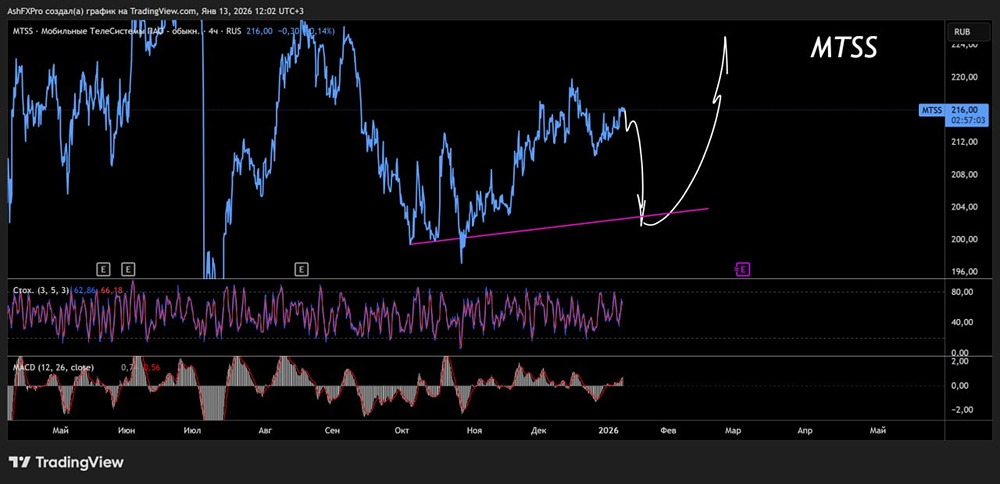Click the Стох. (3, 5, 3) indicator legend
This screenshot has height=484, width=1000.
click(x=41, y=290)
